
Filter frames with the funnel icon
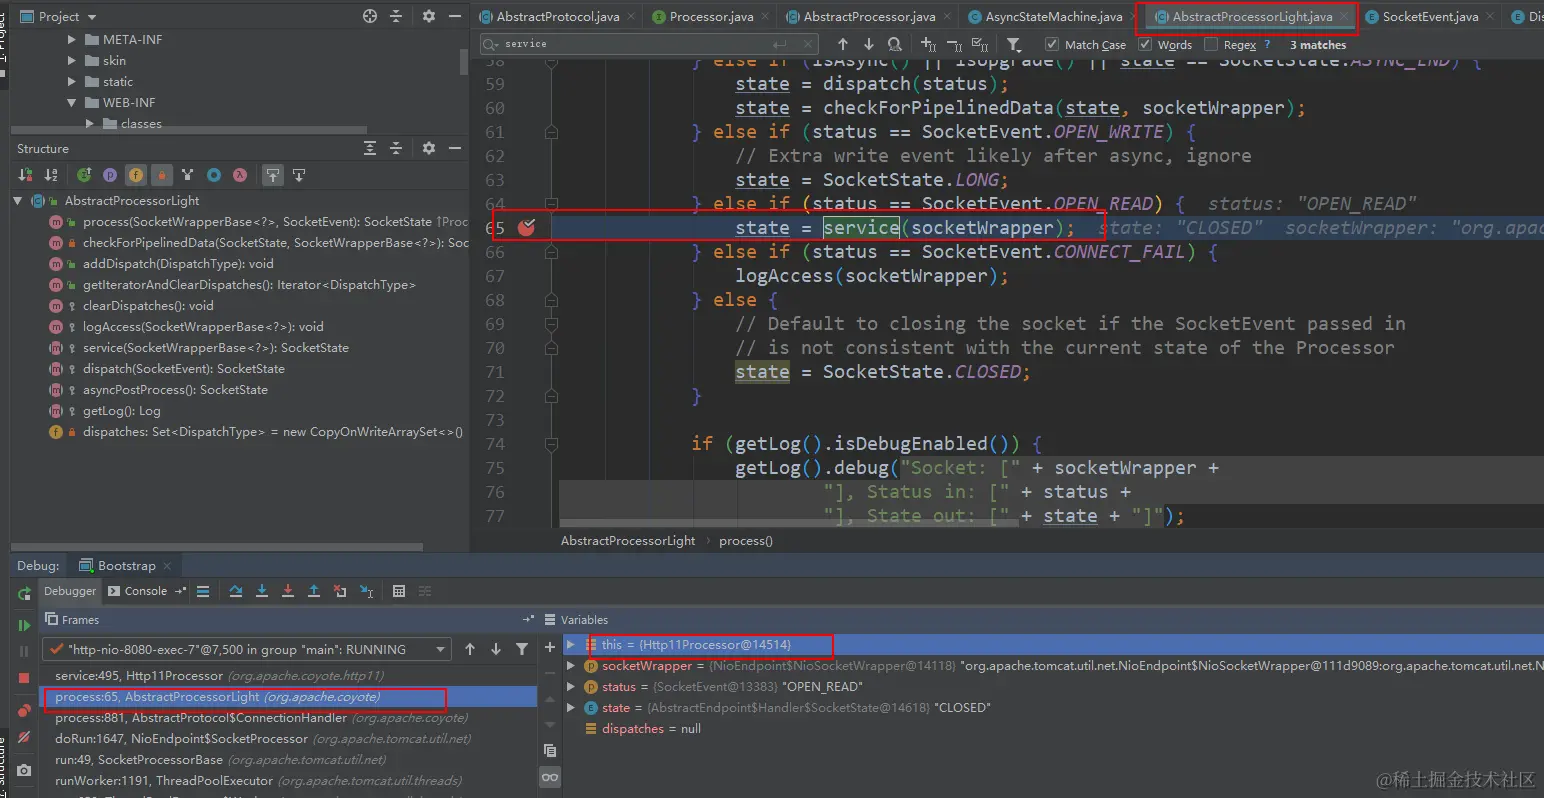522,649
